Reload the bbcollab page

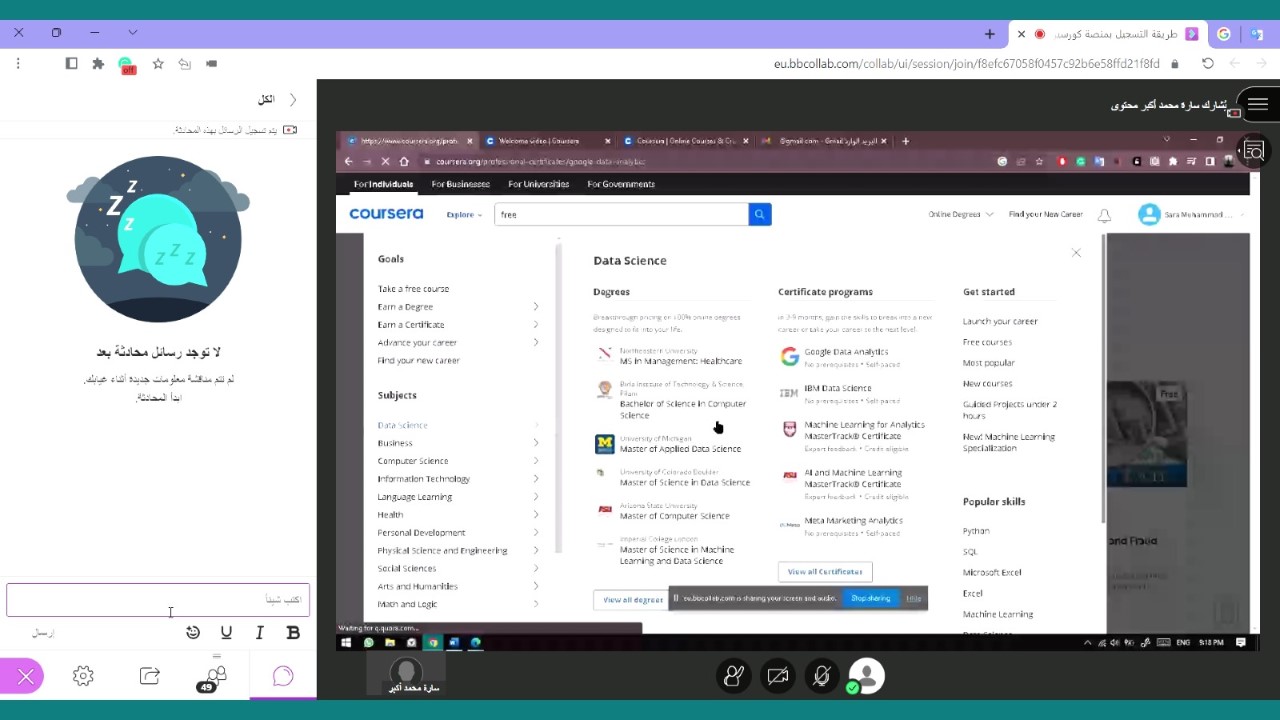click(1208, 63)
